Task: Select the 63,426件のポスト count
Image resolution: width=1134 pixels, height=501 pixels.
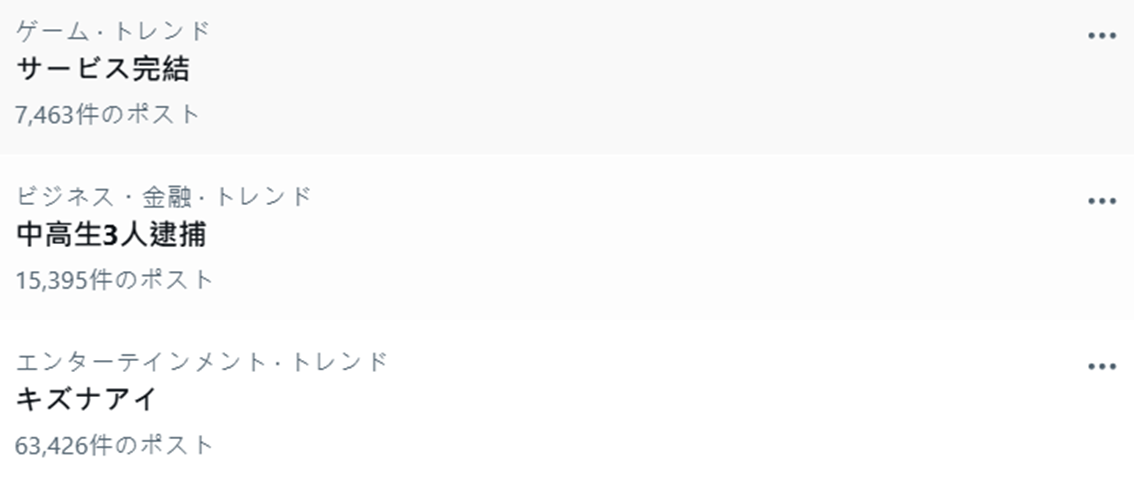Action: click(x=115, y=444)
